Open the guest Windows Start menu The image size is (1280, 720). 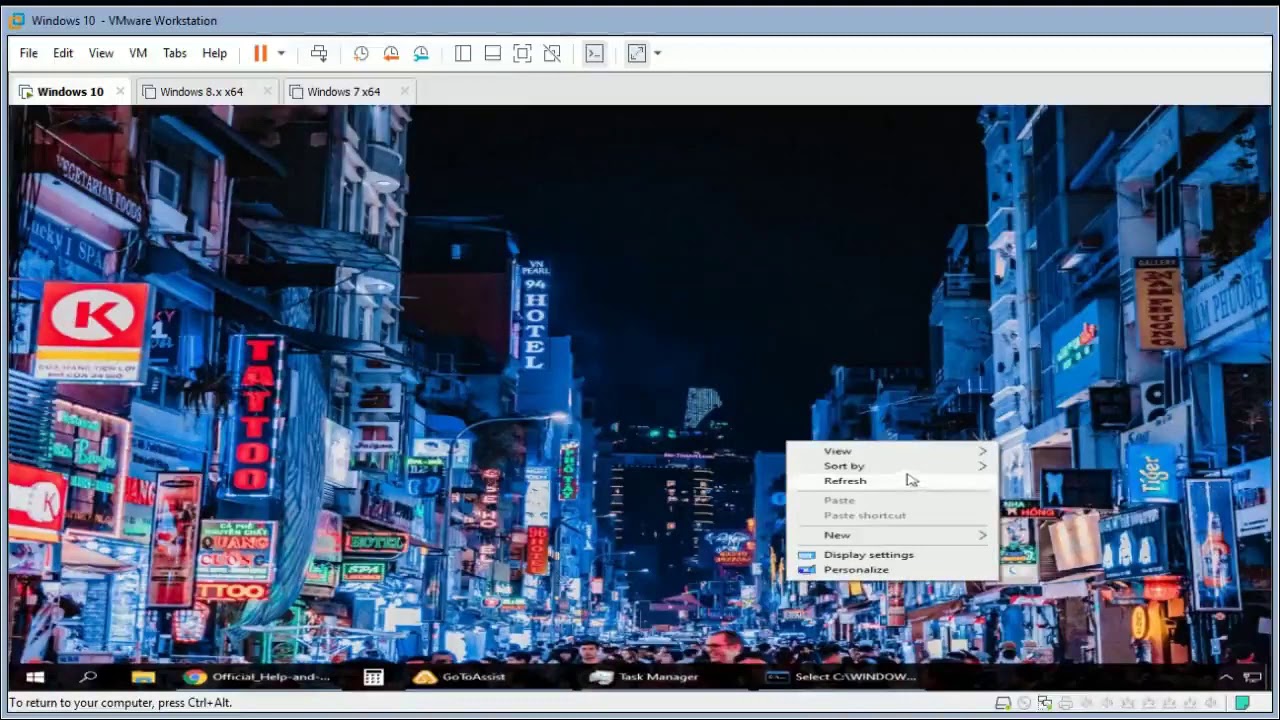35,677
